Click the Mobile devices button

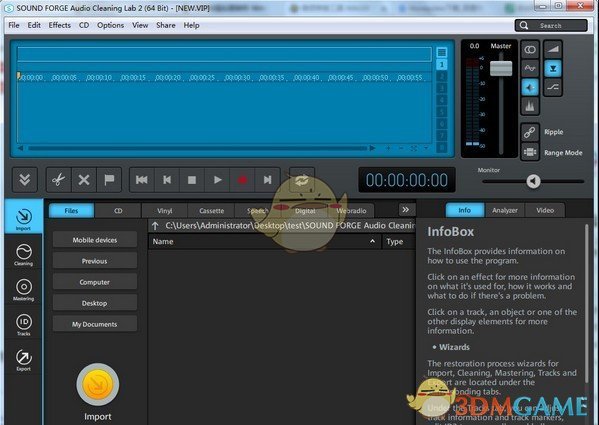(95, 240)
